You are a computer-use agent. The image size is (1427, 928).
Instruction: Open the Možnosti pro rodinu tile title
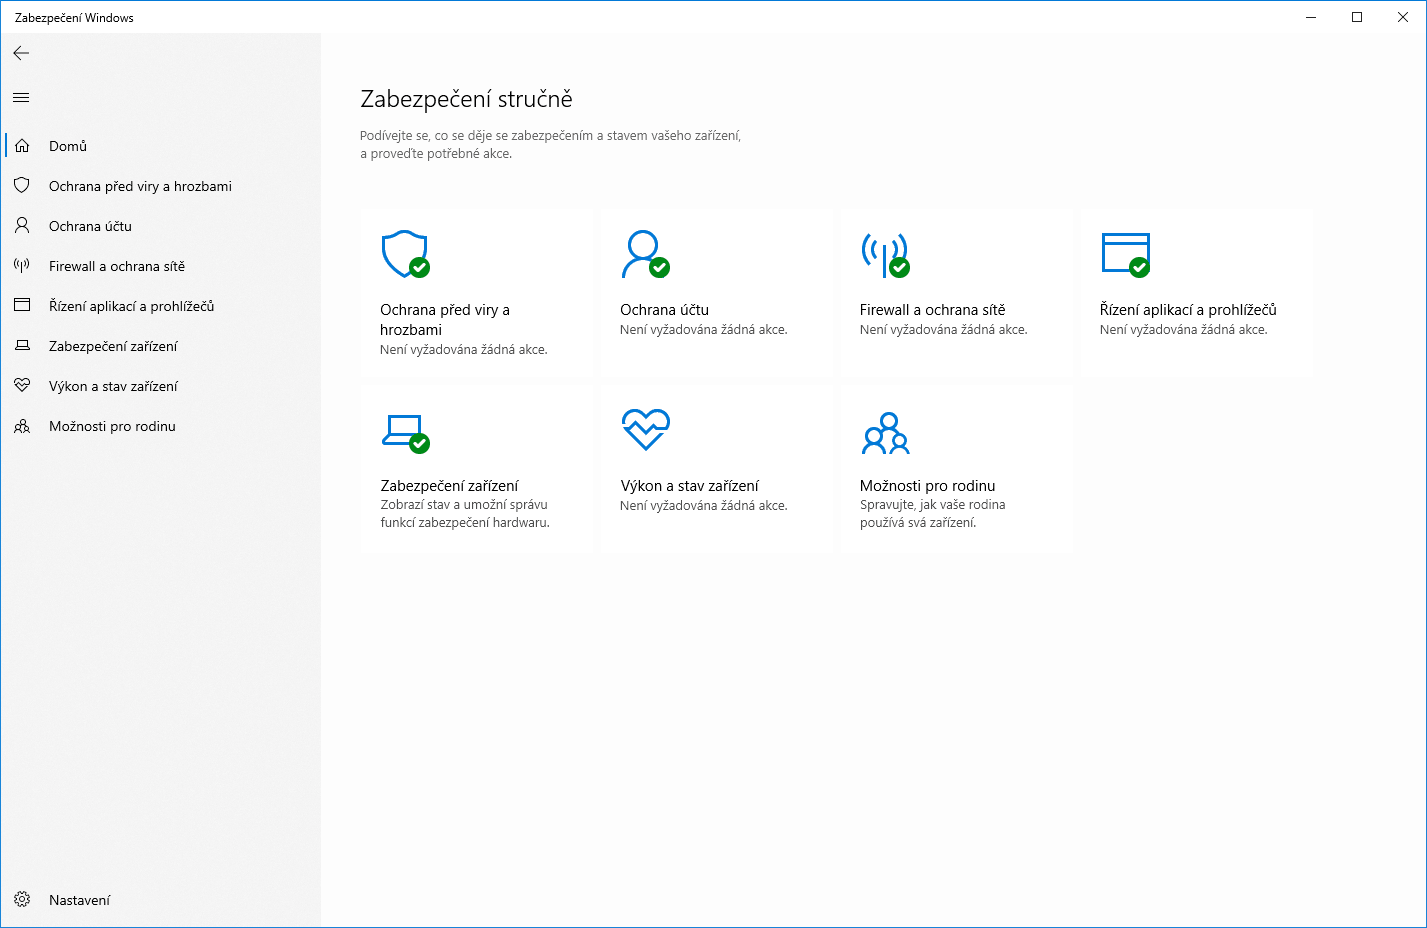(927, 486)
